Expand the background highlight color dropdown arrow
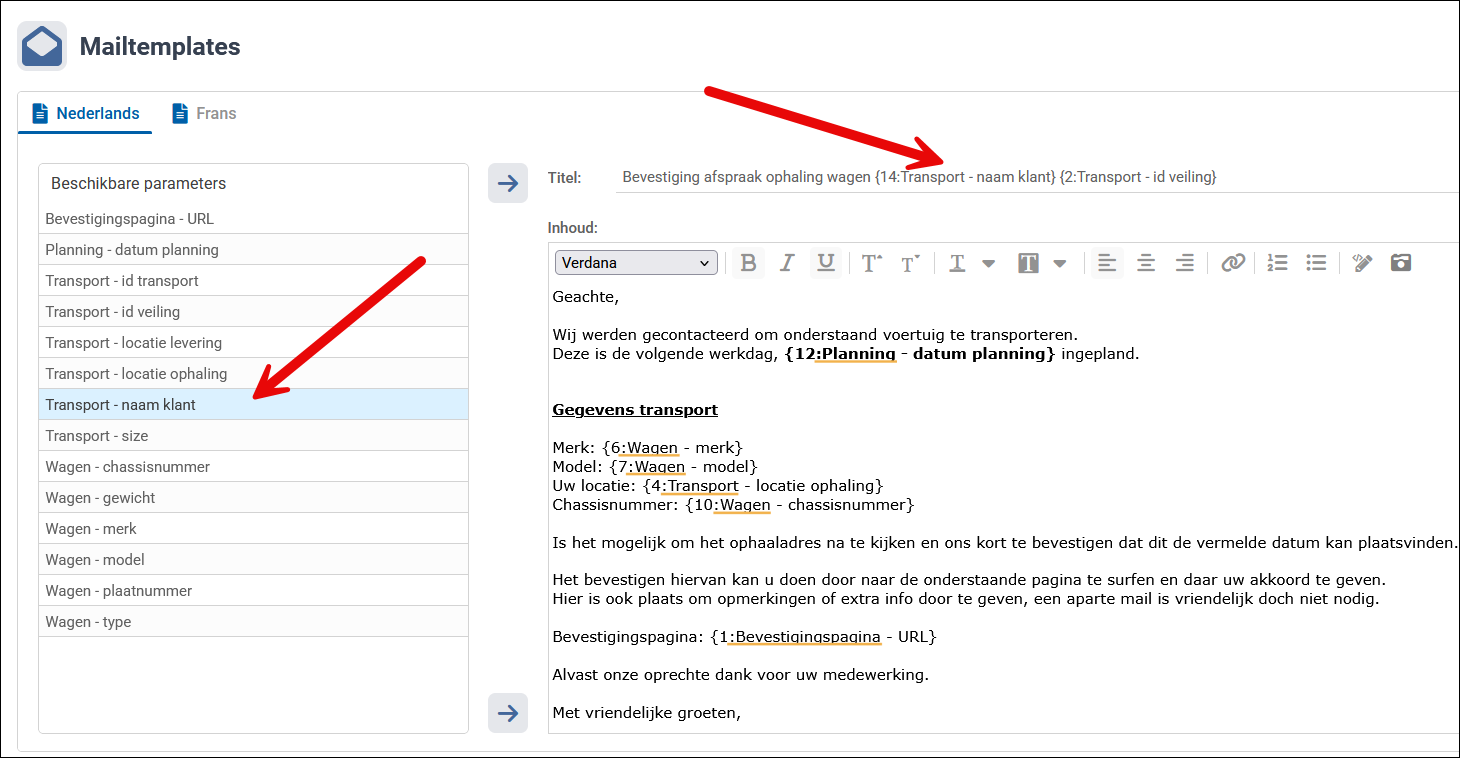 pos(1060,264)
